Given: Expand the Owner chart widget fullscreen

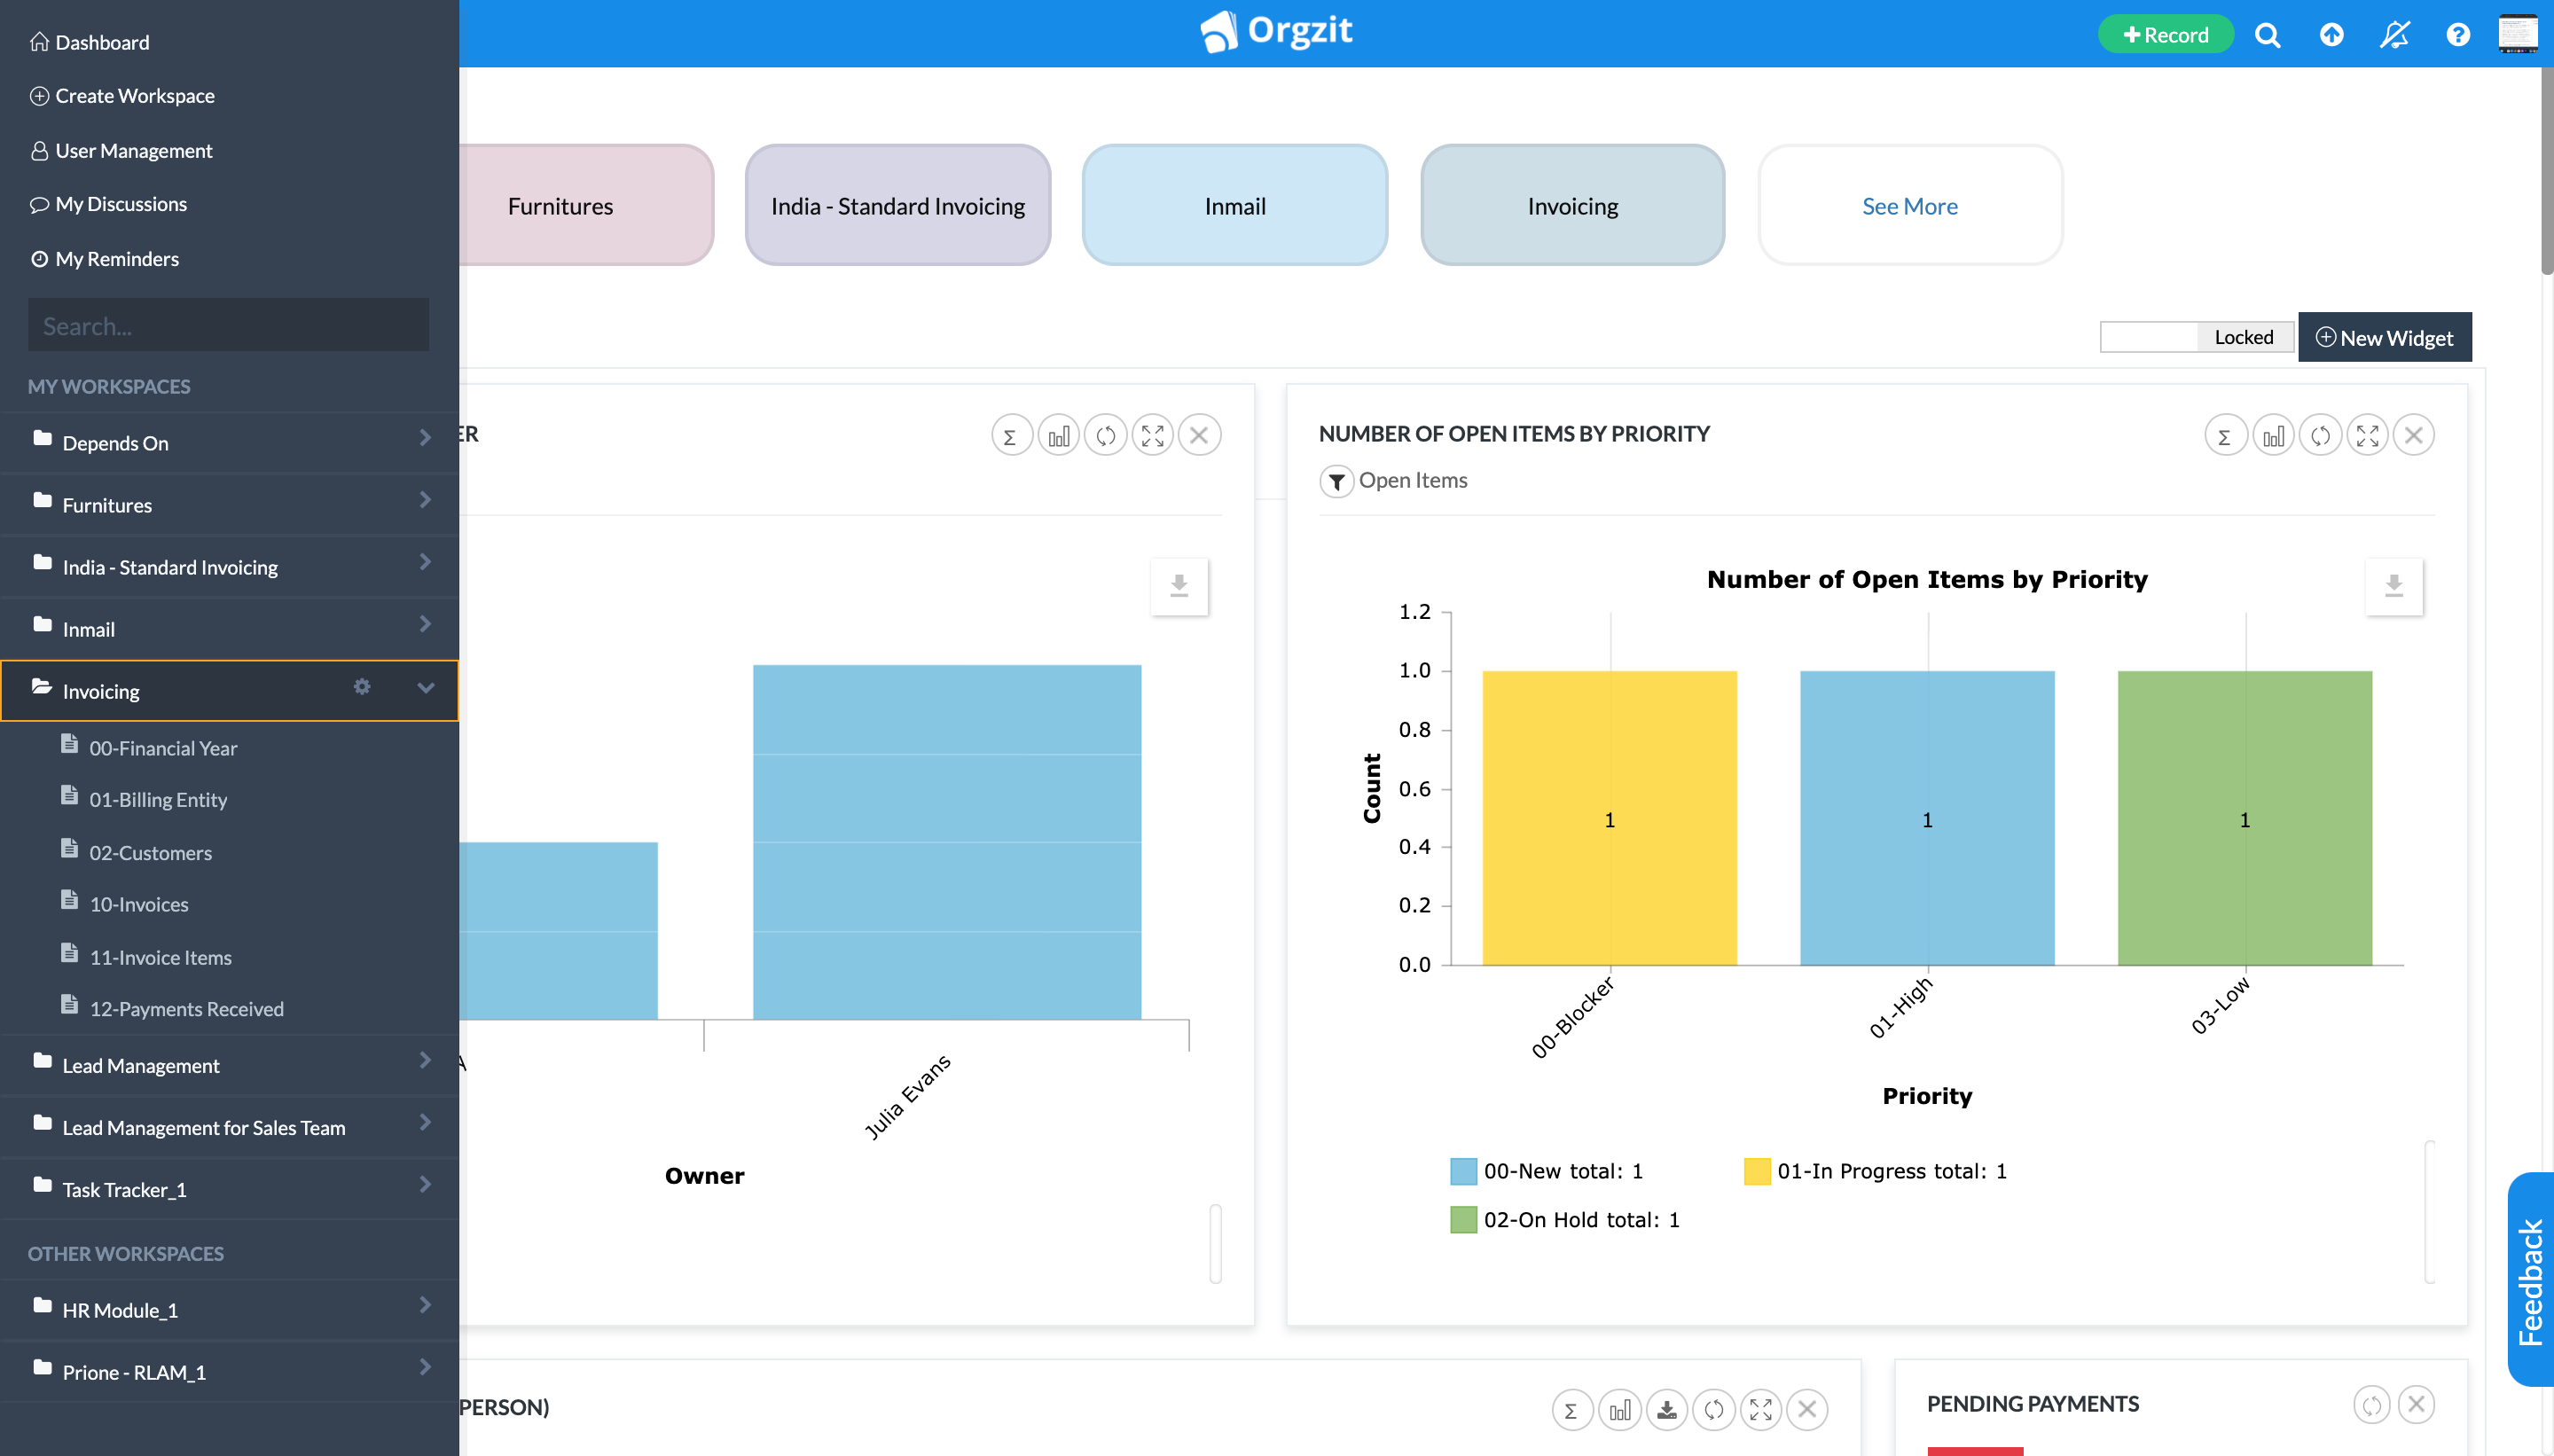Looking at the screenshot, I should tap(1153, 435).
